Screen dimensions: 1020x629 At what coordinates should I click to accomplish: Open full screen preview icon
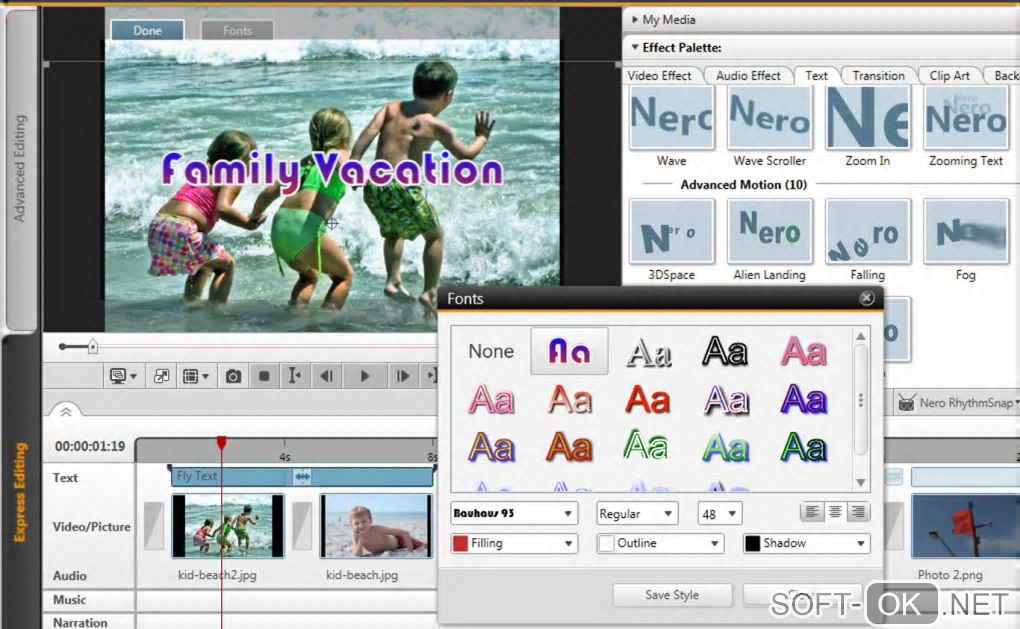click(161, 376)
